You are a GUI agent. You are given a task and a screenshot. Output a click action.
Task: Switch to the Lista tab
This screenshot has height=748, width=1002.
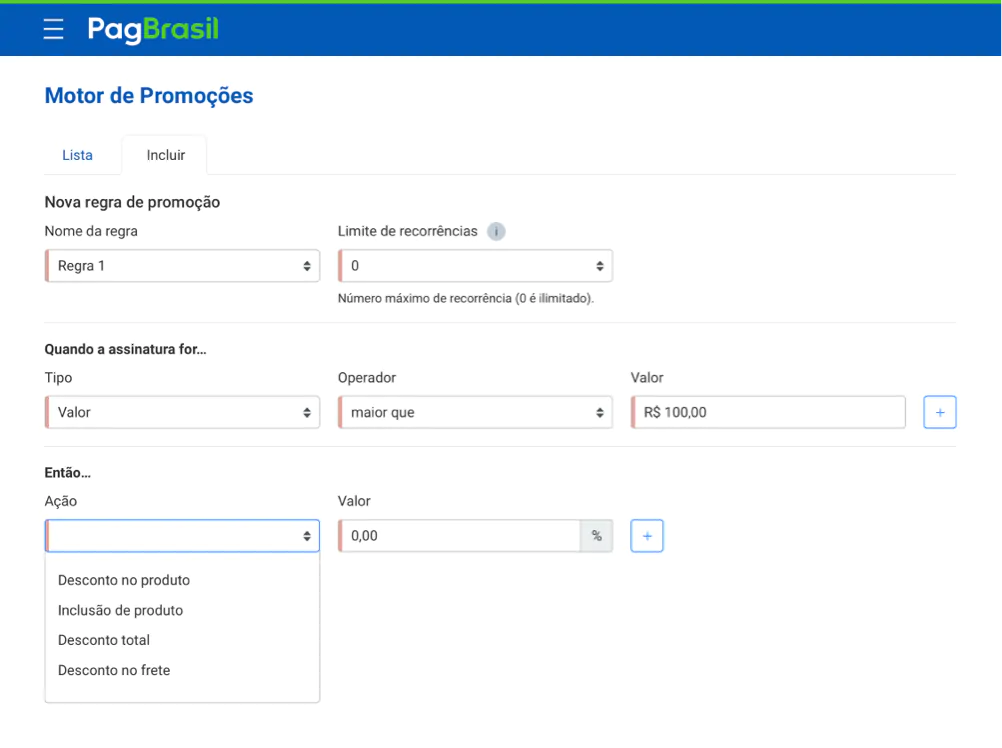click(77, 155)
